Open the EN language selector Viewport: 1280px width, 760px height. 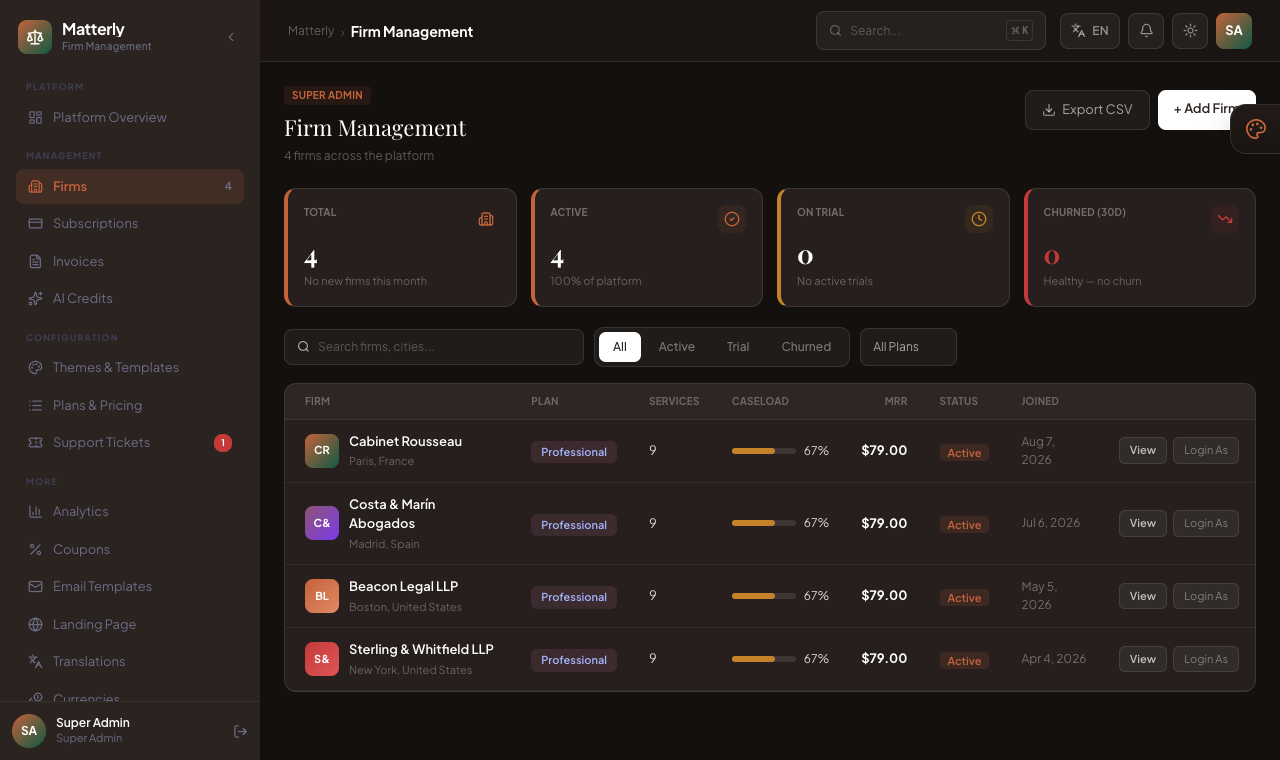click(x=1090, y=31)
